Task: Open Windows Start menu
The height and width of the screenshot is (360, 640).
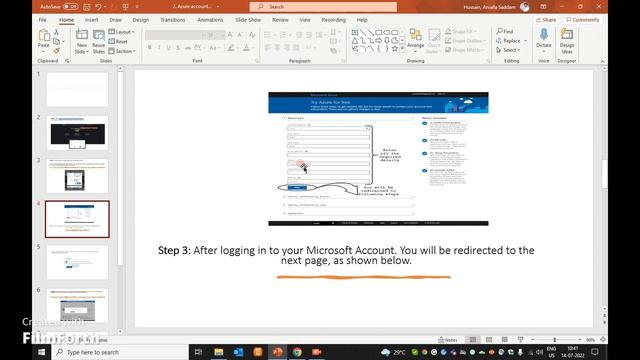Action: 42,352
